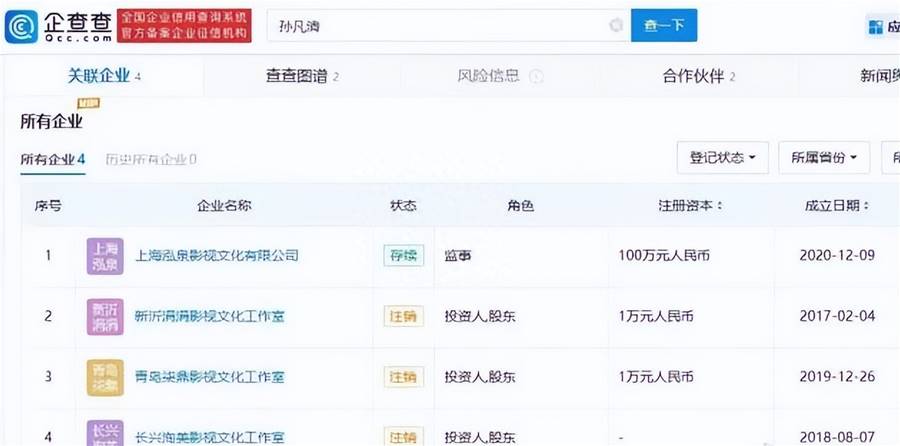900x446 pixels.
Task: Open the 合作伙伴 tab
Action: [x=699, y=76]
